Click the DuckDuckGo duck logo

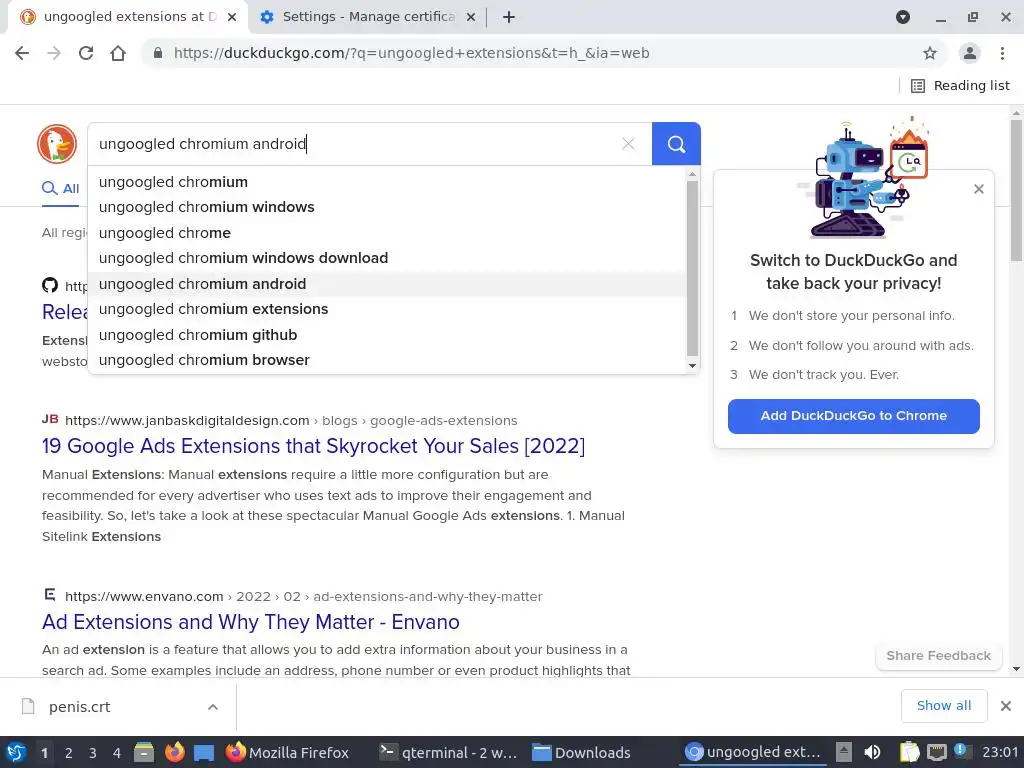(x=57, y=144)
